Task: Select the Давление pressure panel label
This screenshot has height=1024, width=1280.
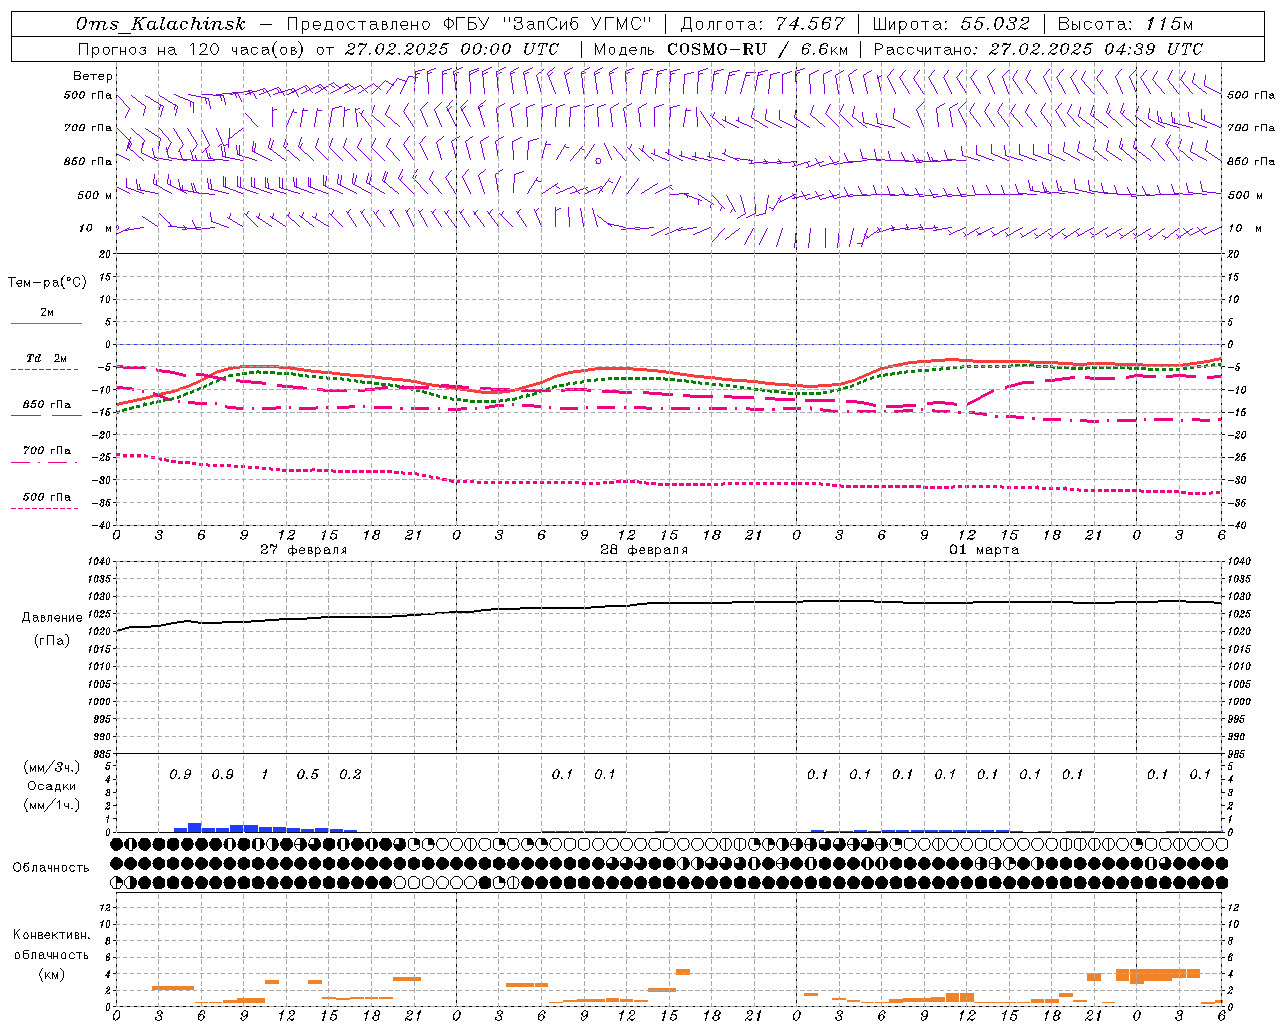Action: tap(52, 618)
